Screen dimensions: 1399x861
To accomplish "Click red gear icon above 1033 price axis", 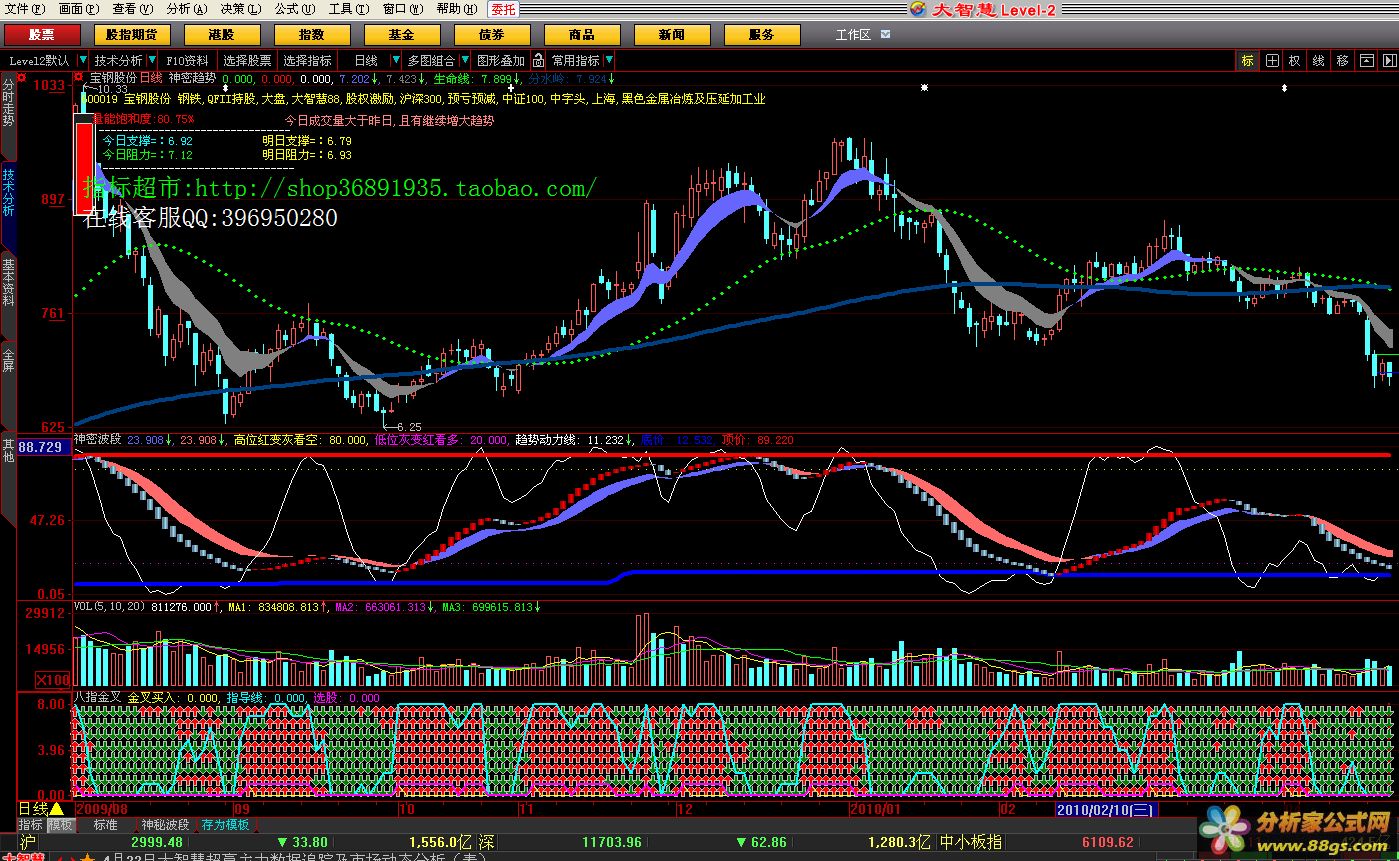I will (21, 77).
